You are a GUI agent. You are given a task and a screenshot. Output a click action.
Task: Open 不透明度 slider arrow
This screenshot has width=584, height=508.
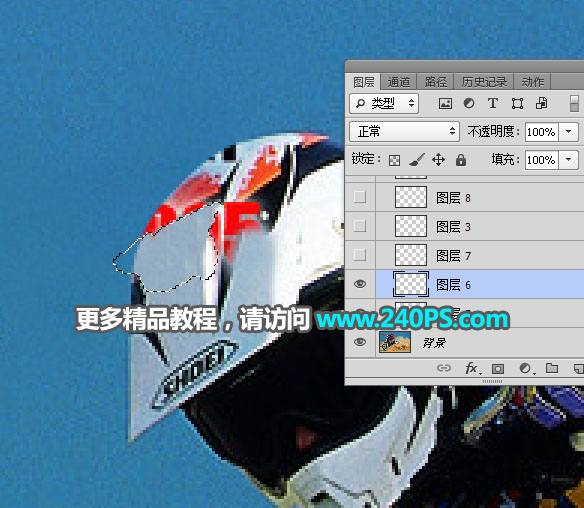click(569, 131)
